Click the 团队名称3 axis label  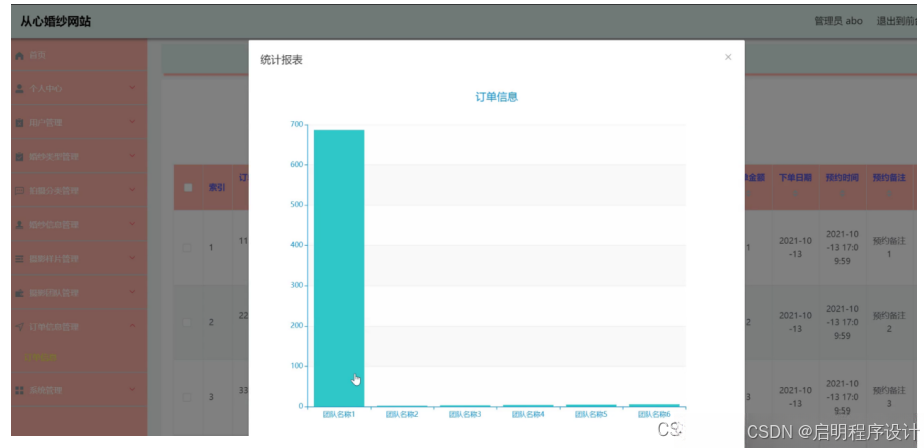point(465,414)
